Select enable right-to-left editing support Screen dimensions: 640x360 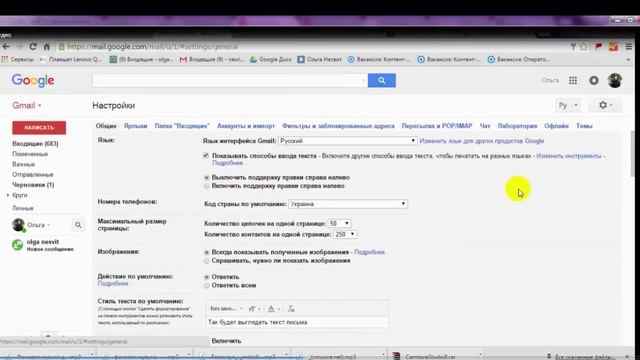click(207, 186)
